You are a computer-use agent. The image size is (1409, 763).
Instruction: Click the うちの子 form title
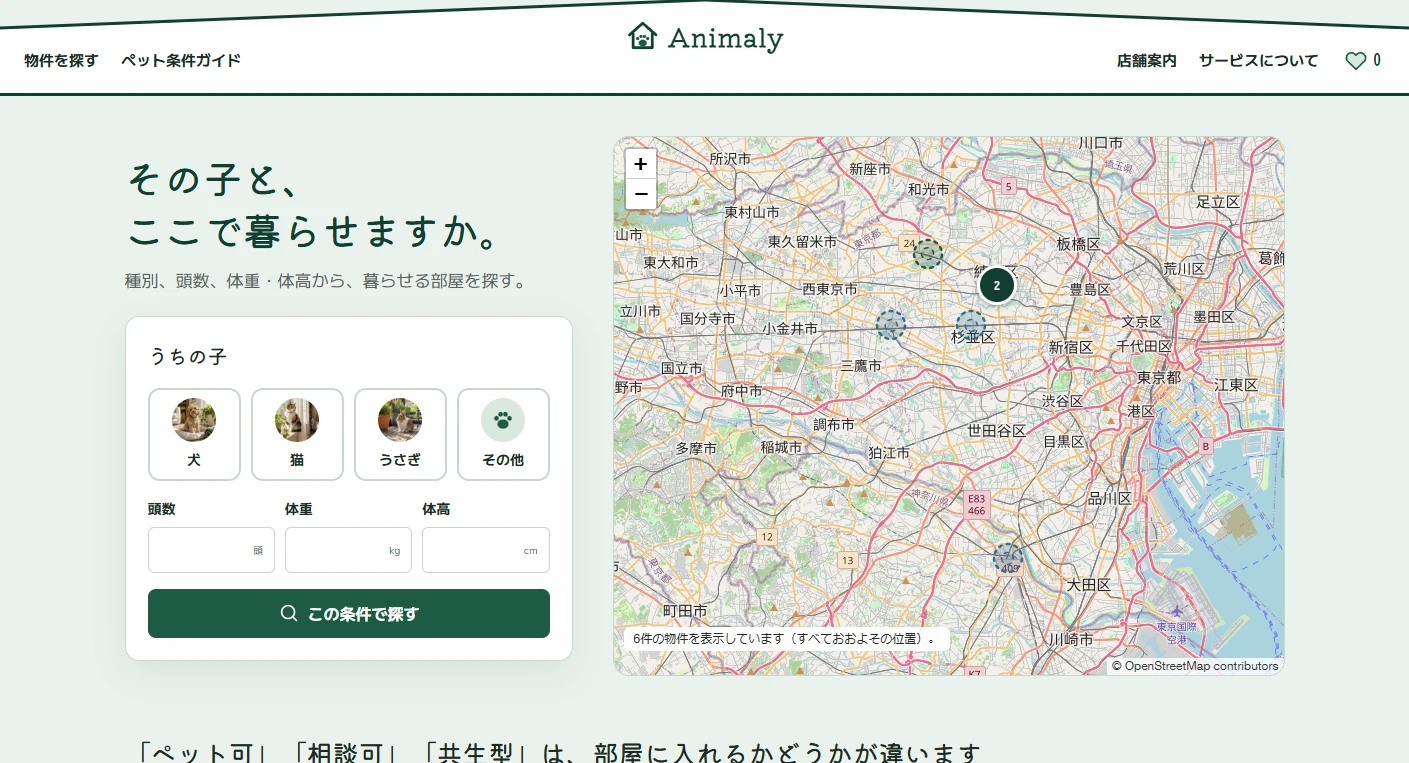click(189, 356)
